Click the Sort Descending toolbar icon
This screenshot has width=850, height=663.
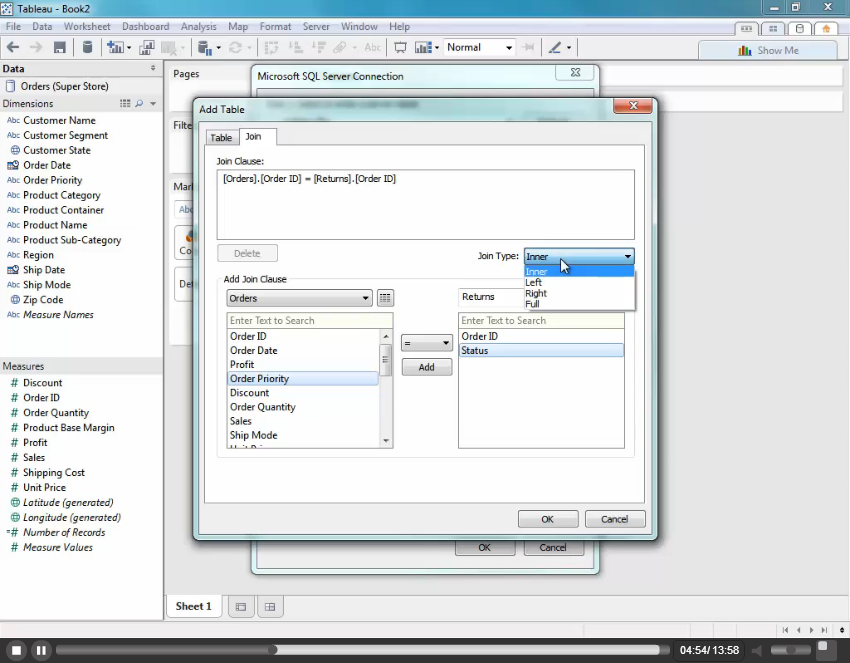[x=318, y=48]
